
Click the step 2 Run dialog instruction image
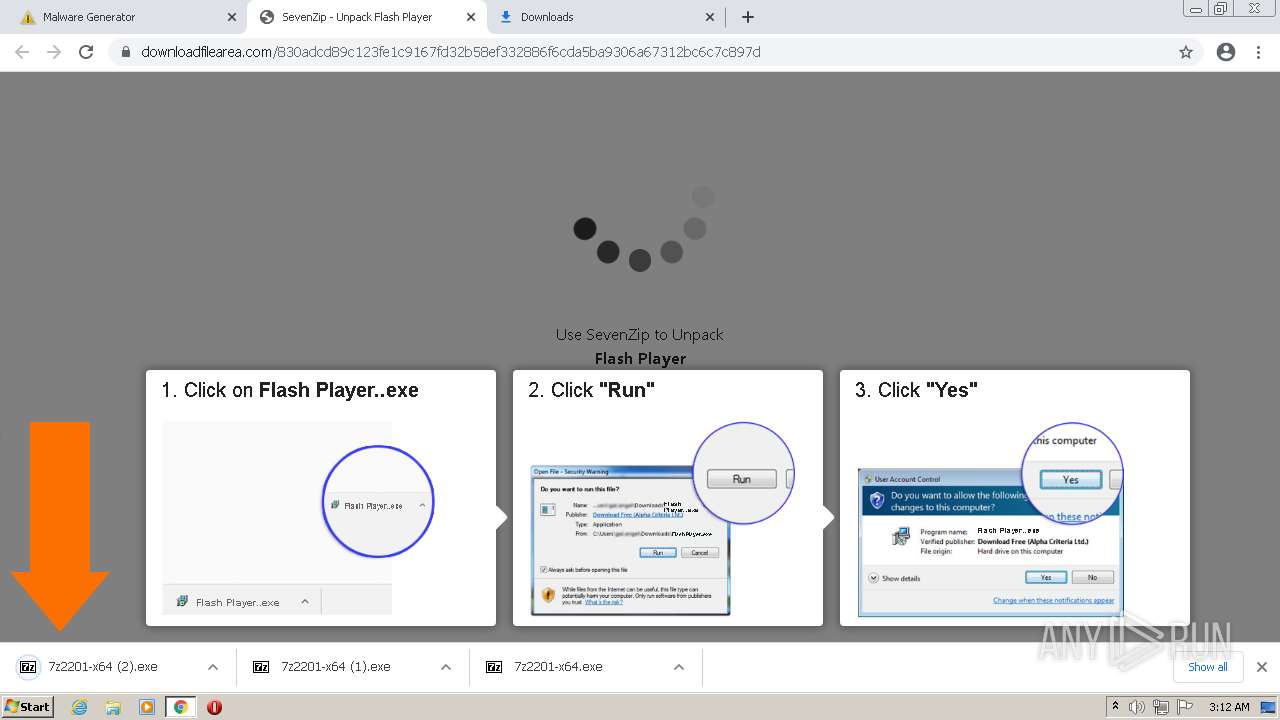[662, 519]
